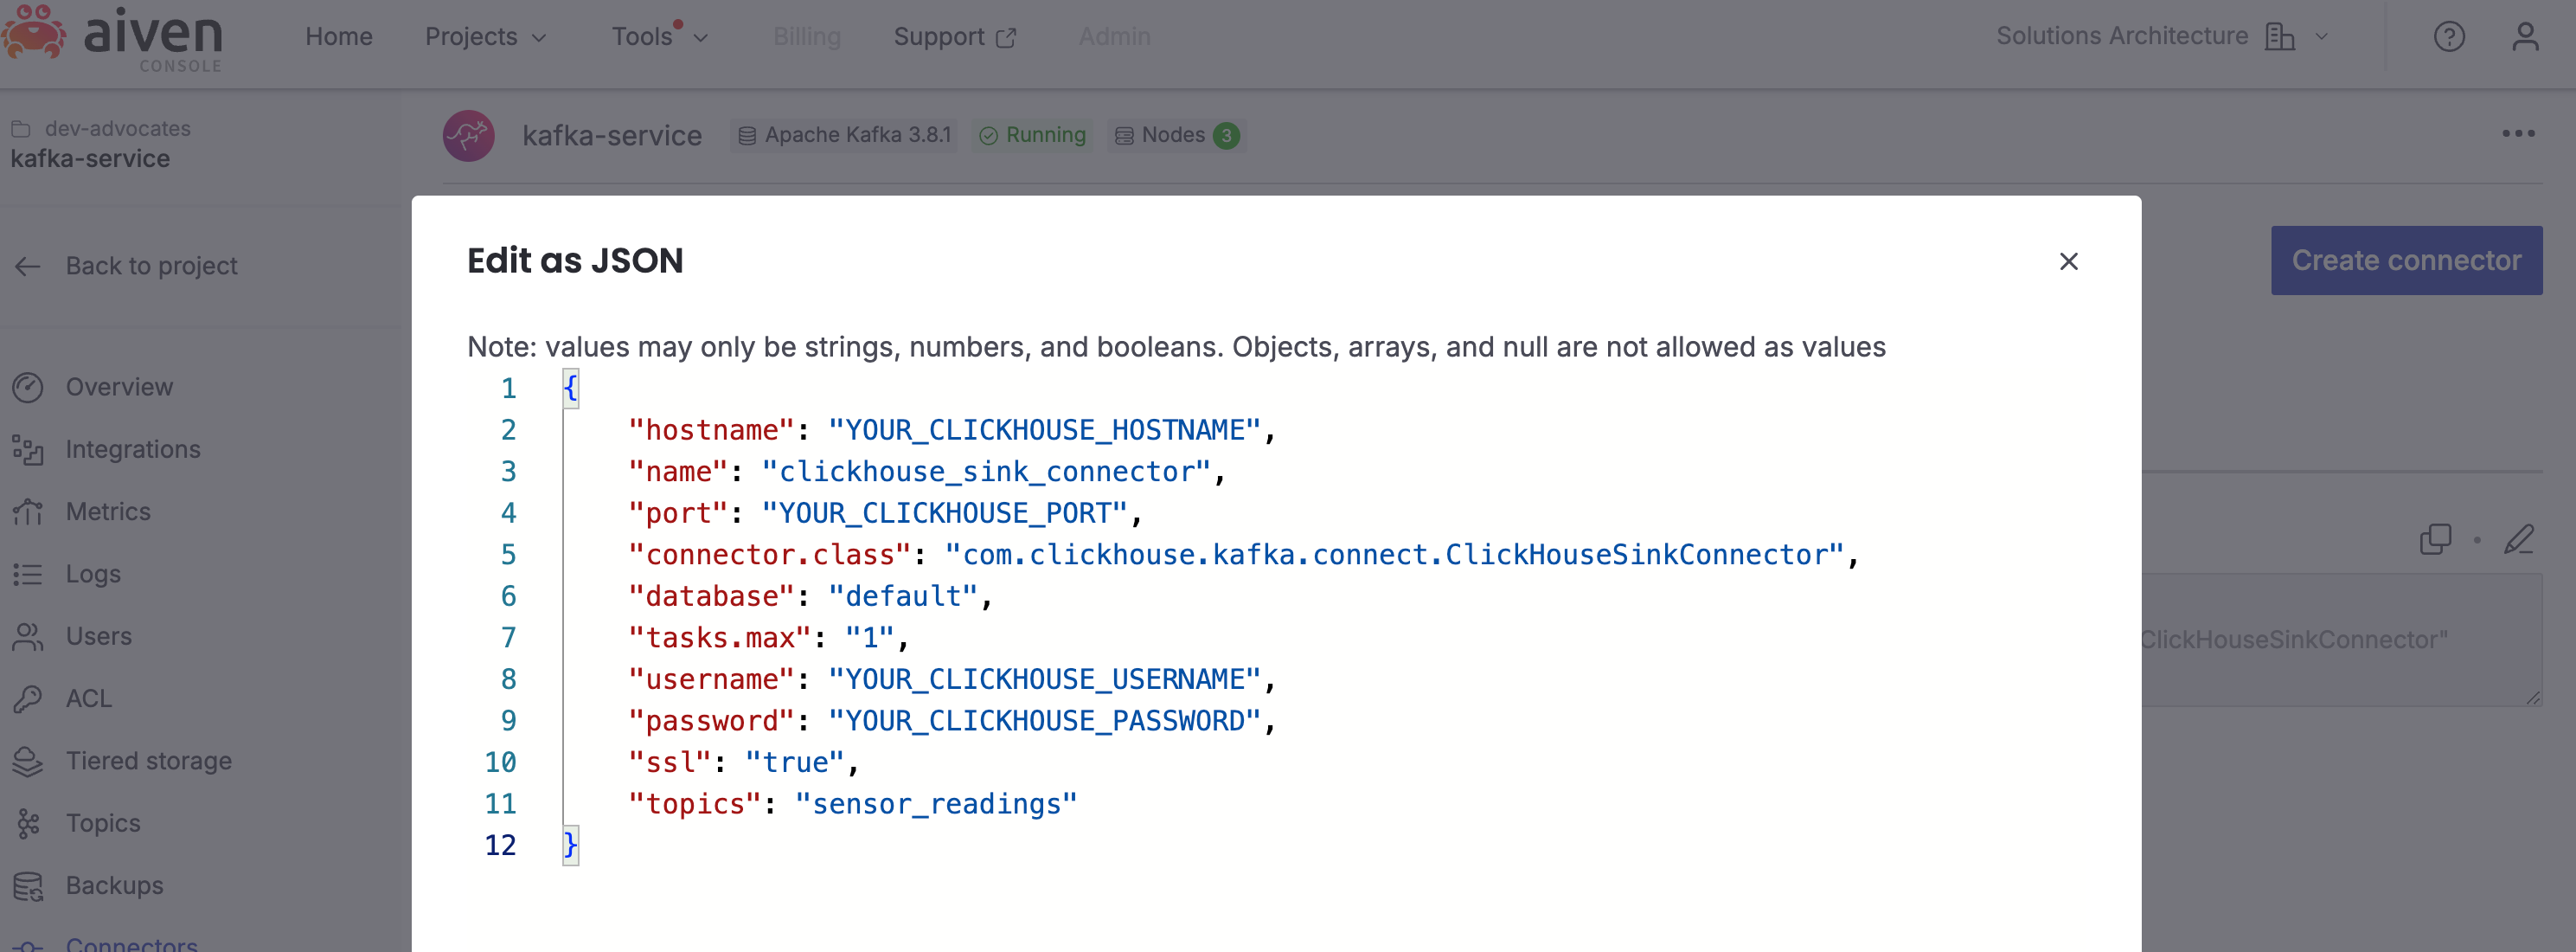Image resolution: width=2576 pixels, height=952 pixels.
Task: Click the "hostname" line in JSON editor
Action: pyautogui.click(x=952, y=430)
